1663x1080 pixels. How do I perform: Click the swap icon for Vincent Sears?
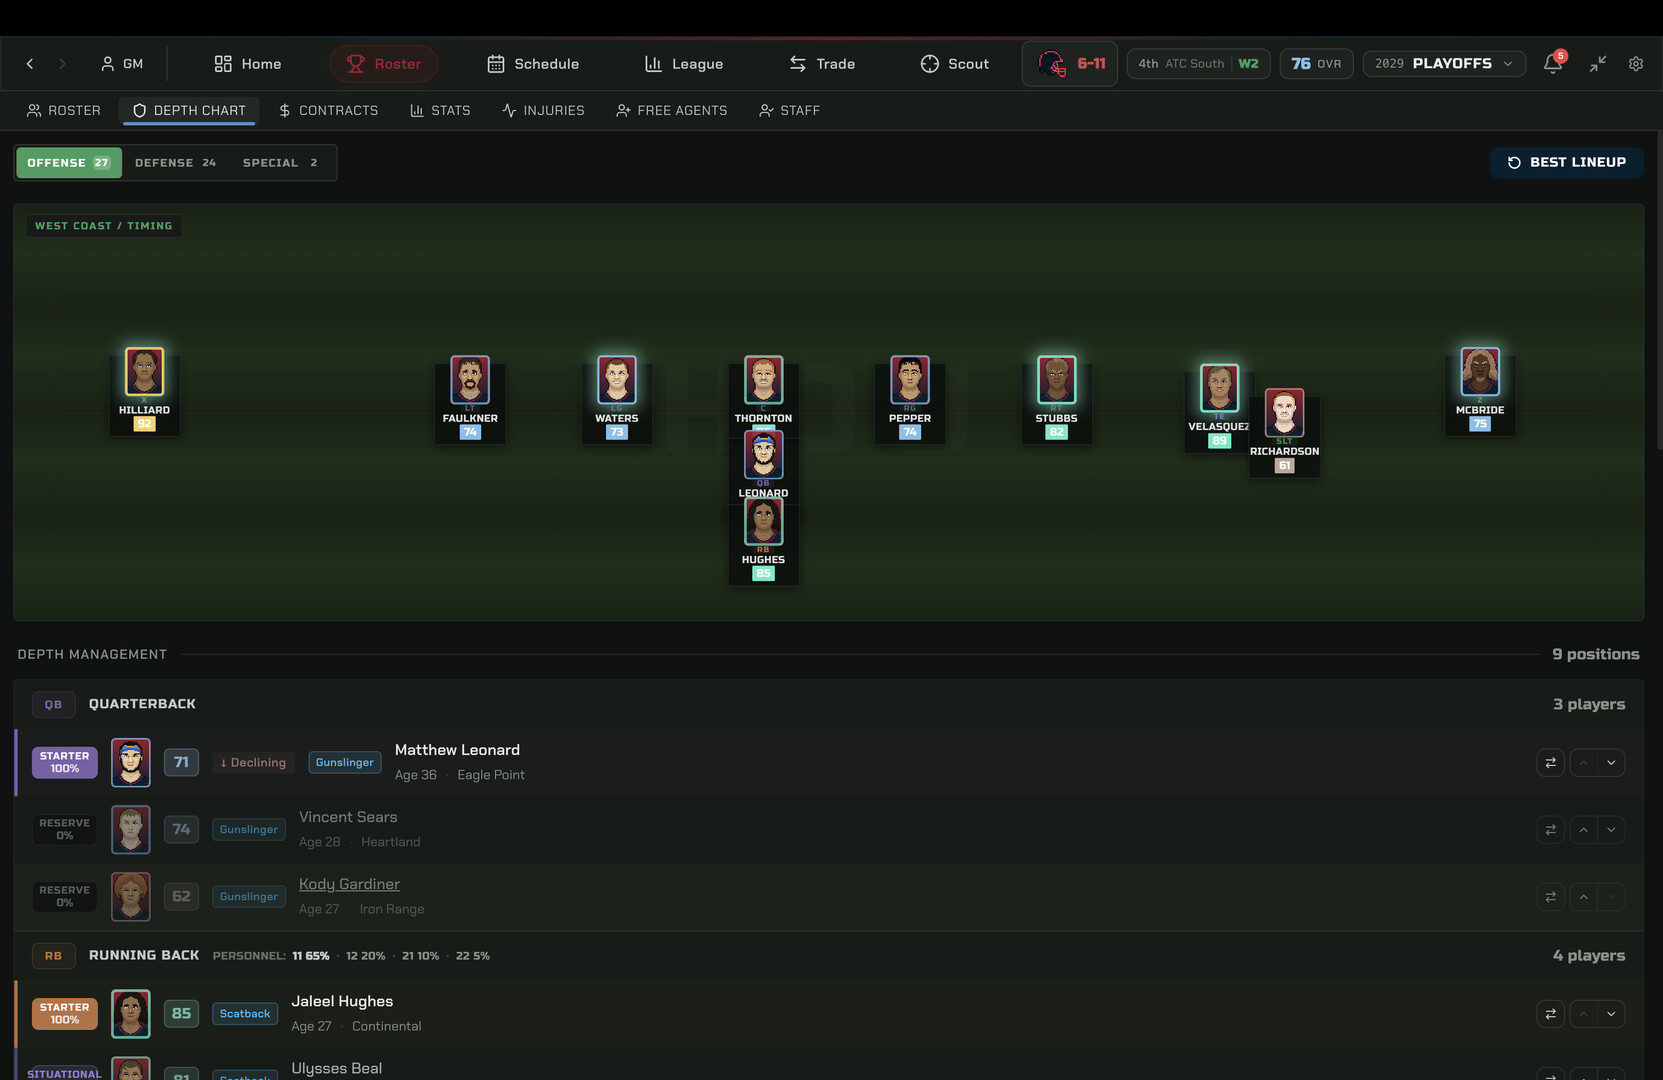1550,830
